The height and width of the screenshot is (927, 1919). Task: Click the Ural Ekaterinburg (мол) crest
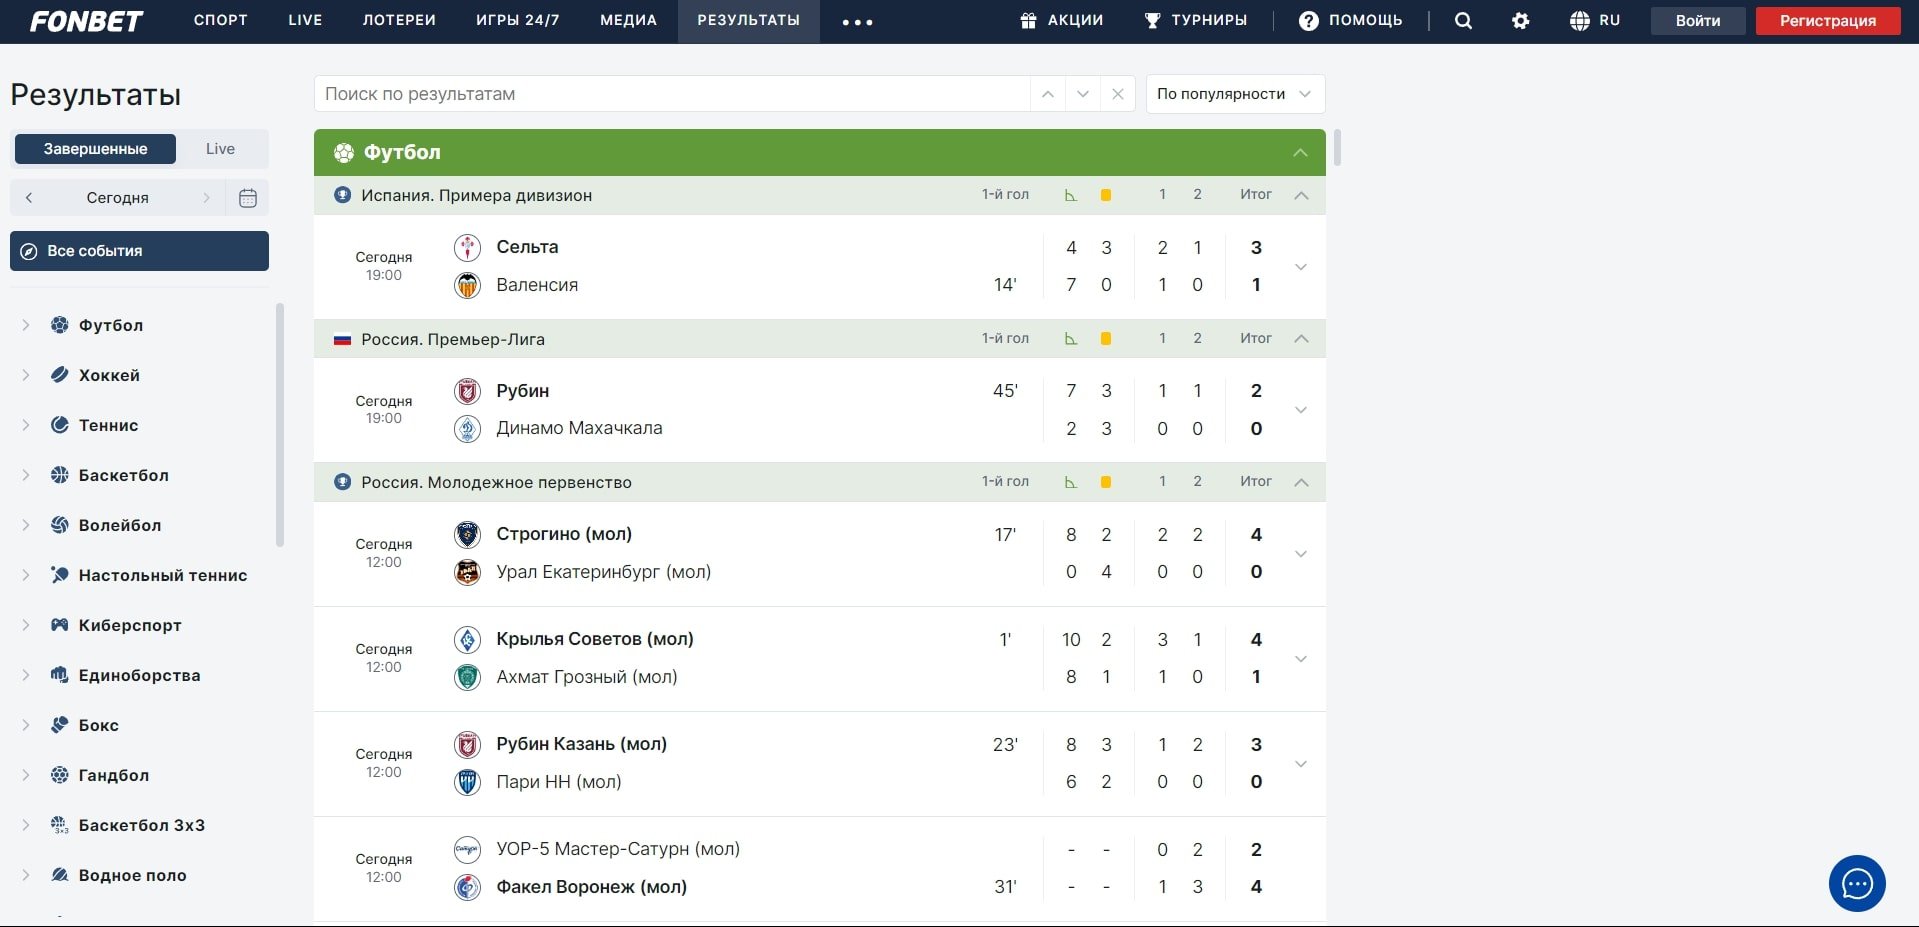467,572
